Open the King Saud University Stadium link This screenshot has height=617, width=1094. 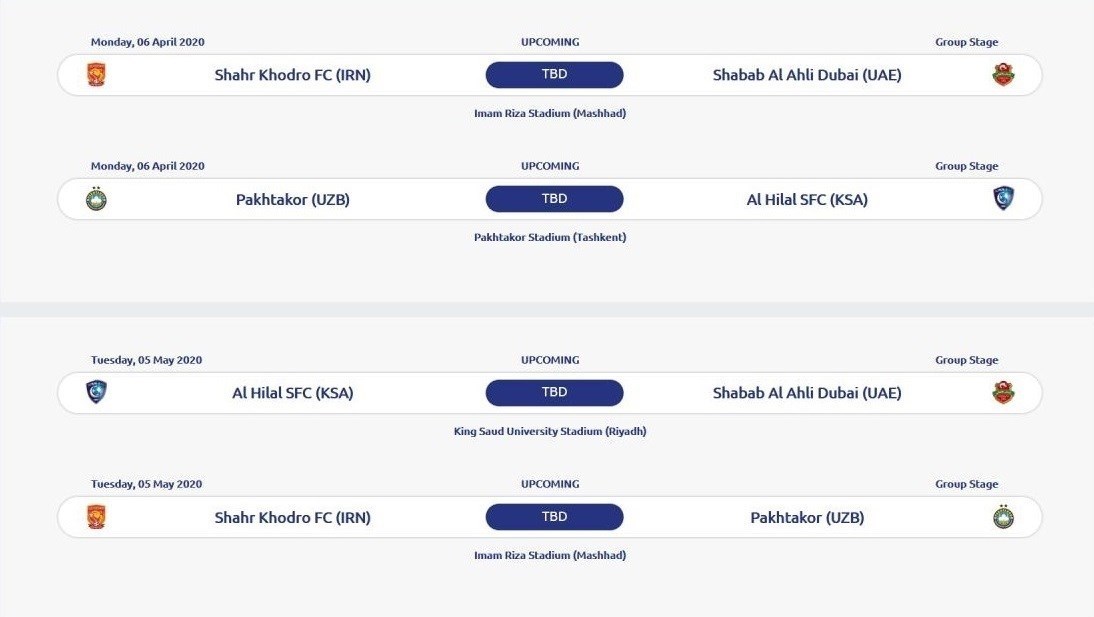tap(550, 430)
